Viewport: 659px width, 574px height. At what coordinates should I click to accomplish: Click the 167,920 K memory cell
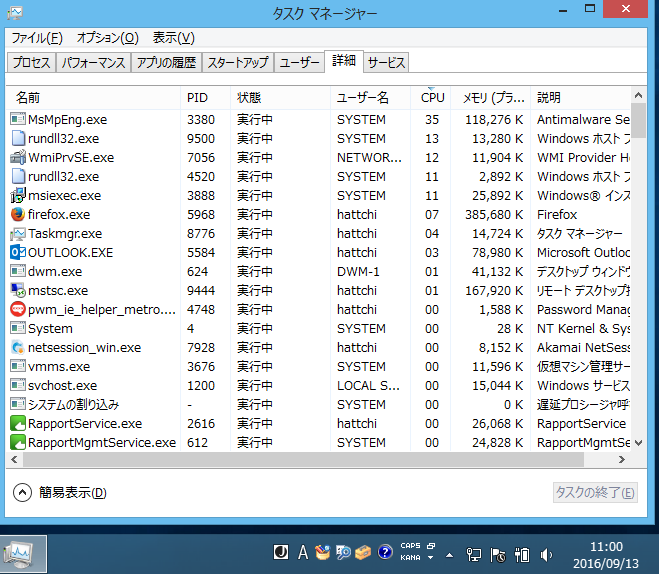494,290
